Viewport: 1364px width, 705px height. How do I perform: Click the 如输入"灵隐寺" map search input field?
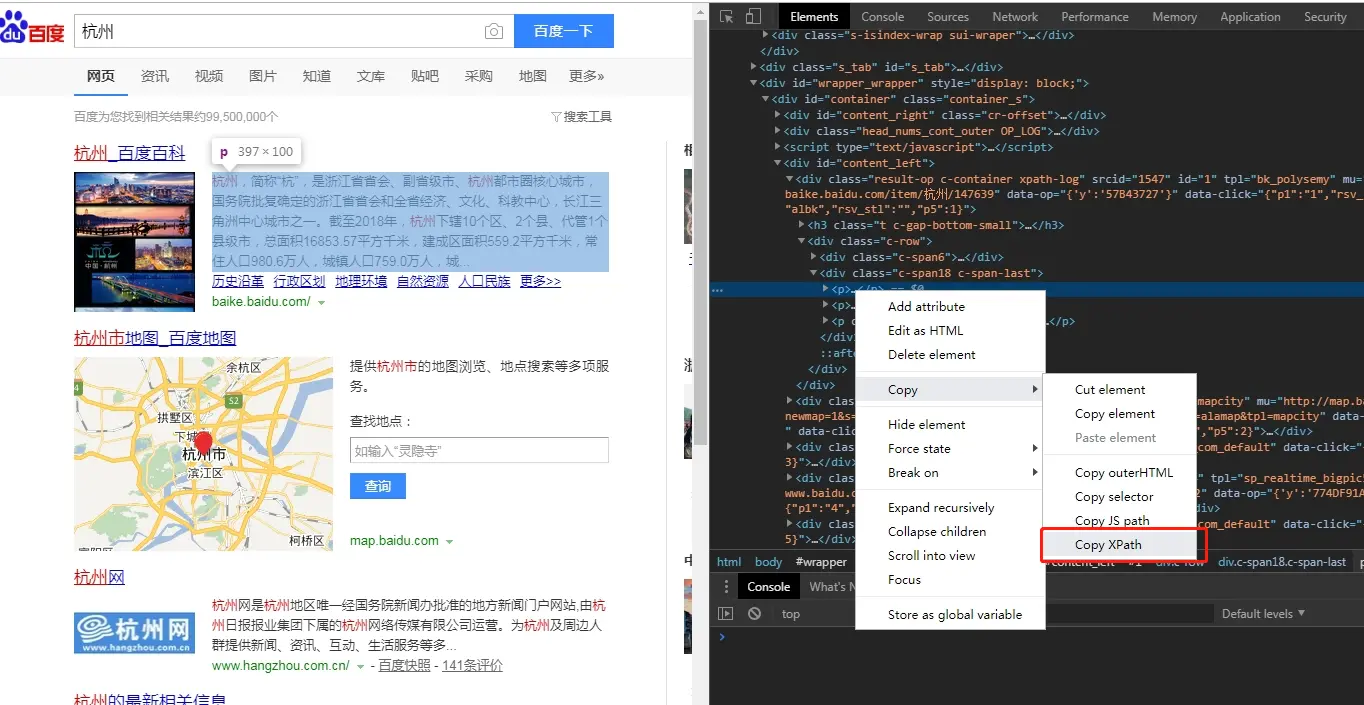point(478,450)
